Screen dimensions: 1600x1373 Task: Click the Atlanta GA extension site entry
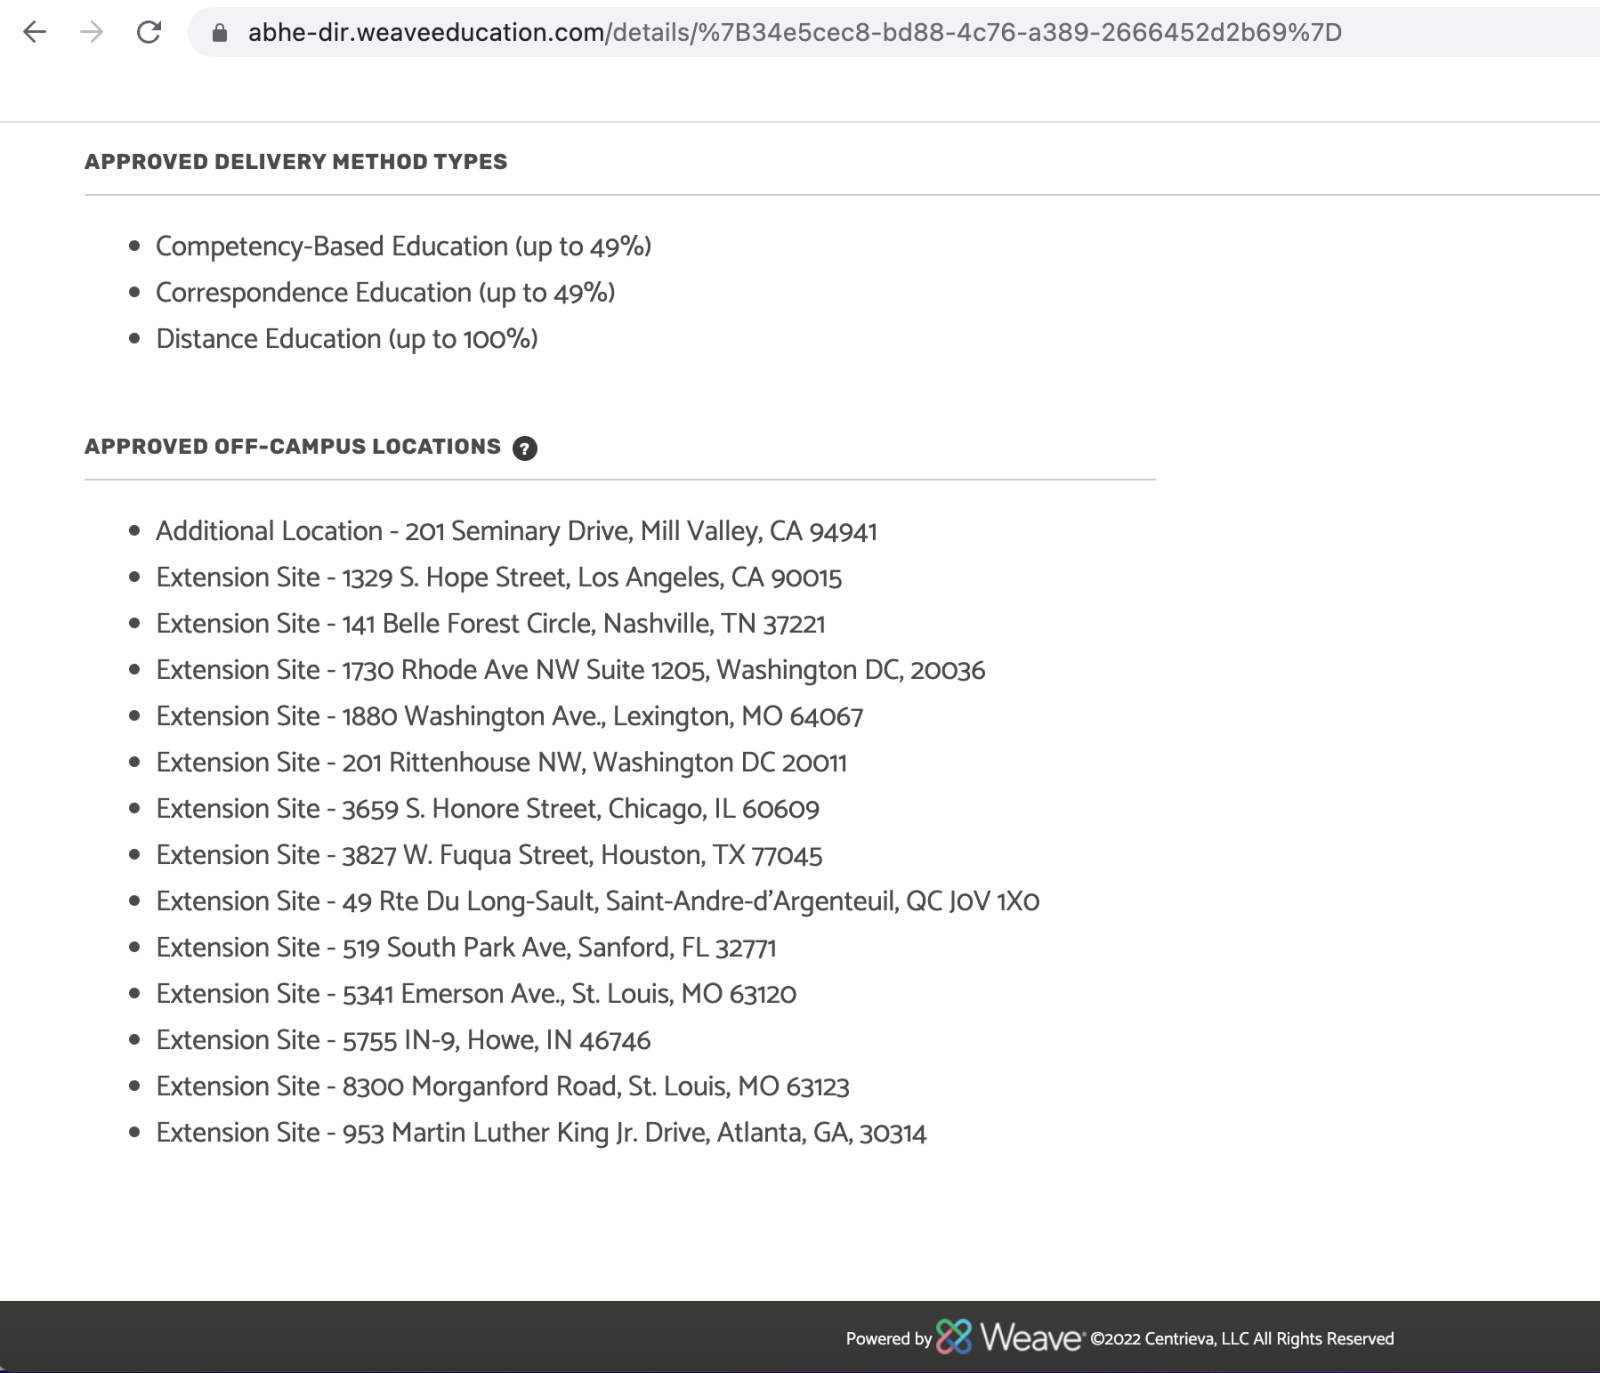(x=540, y=1133)
